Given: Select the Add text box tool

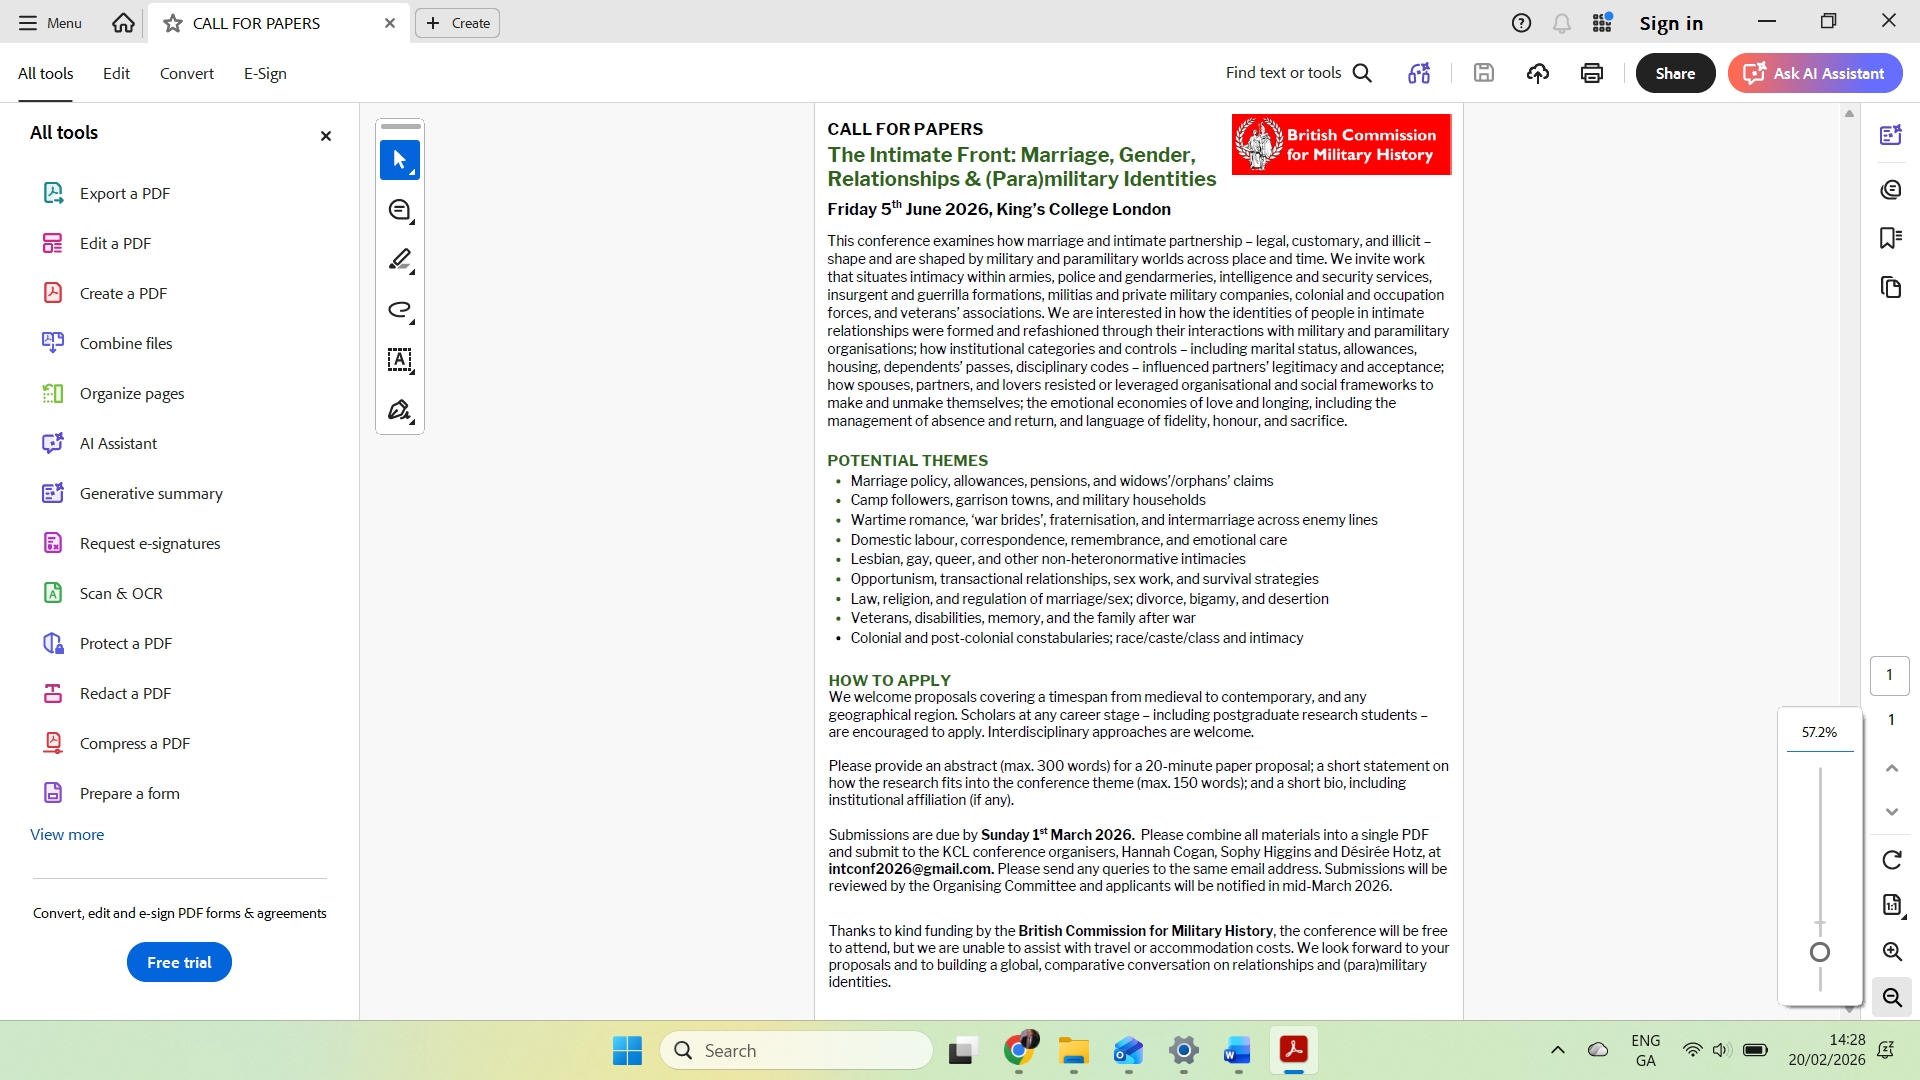Looking at the screenshot, I should tap(399, 360).
